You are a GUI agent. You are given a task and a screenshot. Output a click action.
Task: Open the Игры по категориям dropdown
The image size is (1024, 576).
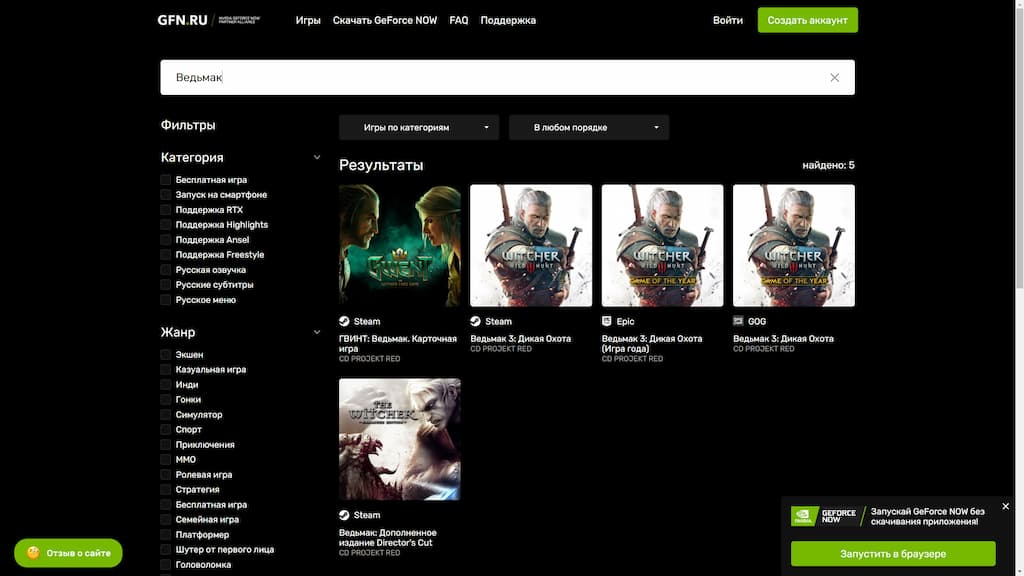pyautogui.click(x=419, y=127)
